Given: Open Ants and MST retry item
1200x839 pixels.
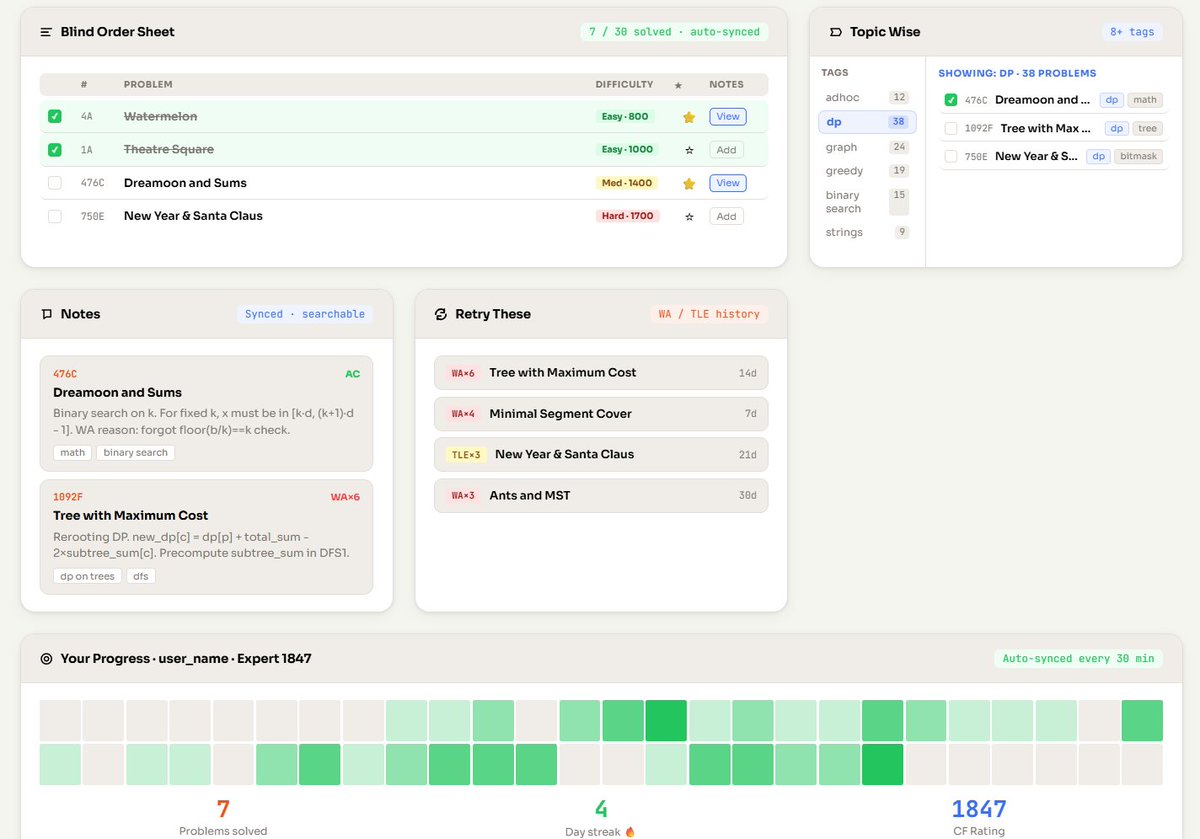Looking at the screenshot, I should click(x=601, y=495).
